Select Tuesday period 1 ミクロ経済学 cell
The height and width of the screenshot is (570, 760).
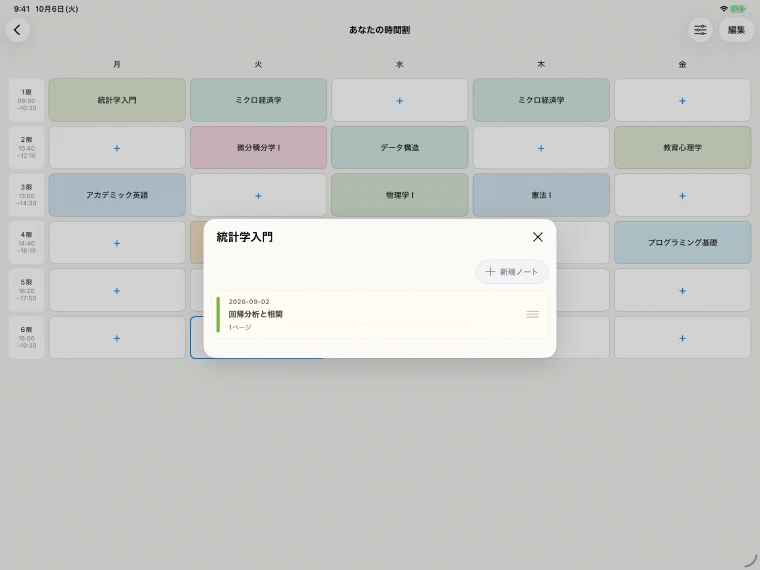258,100
